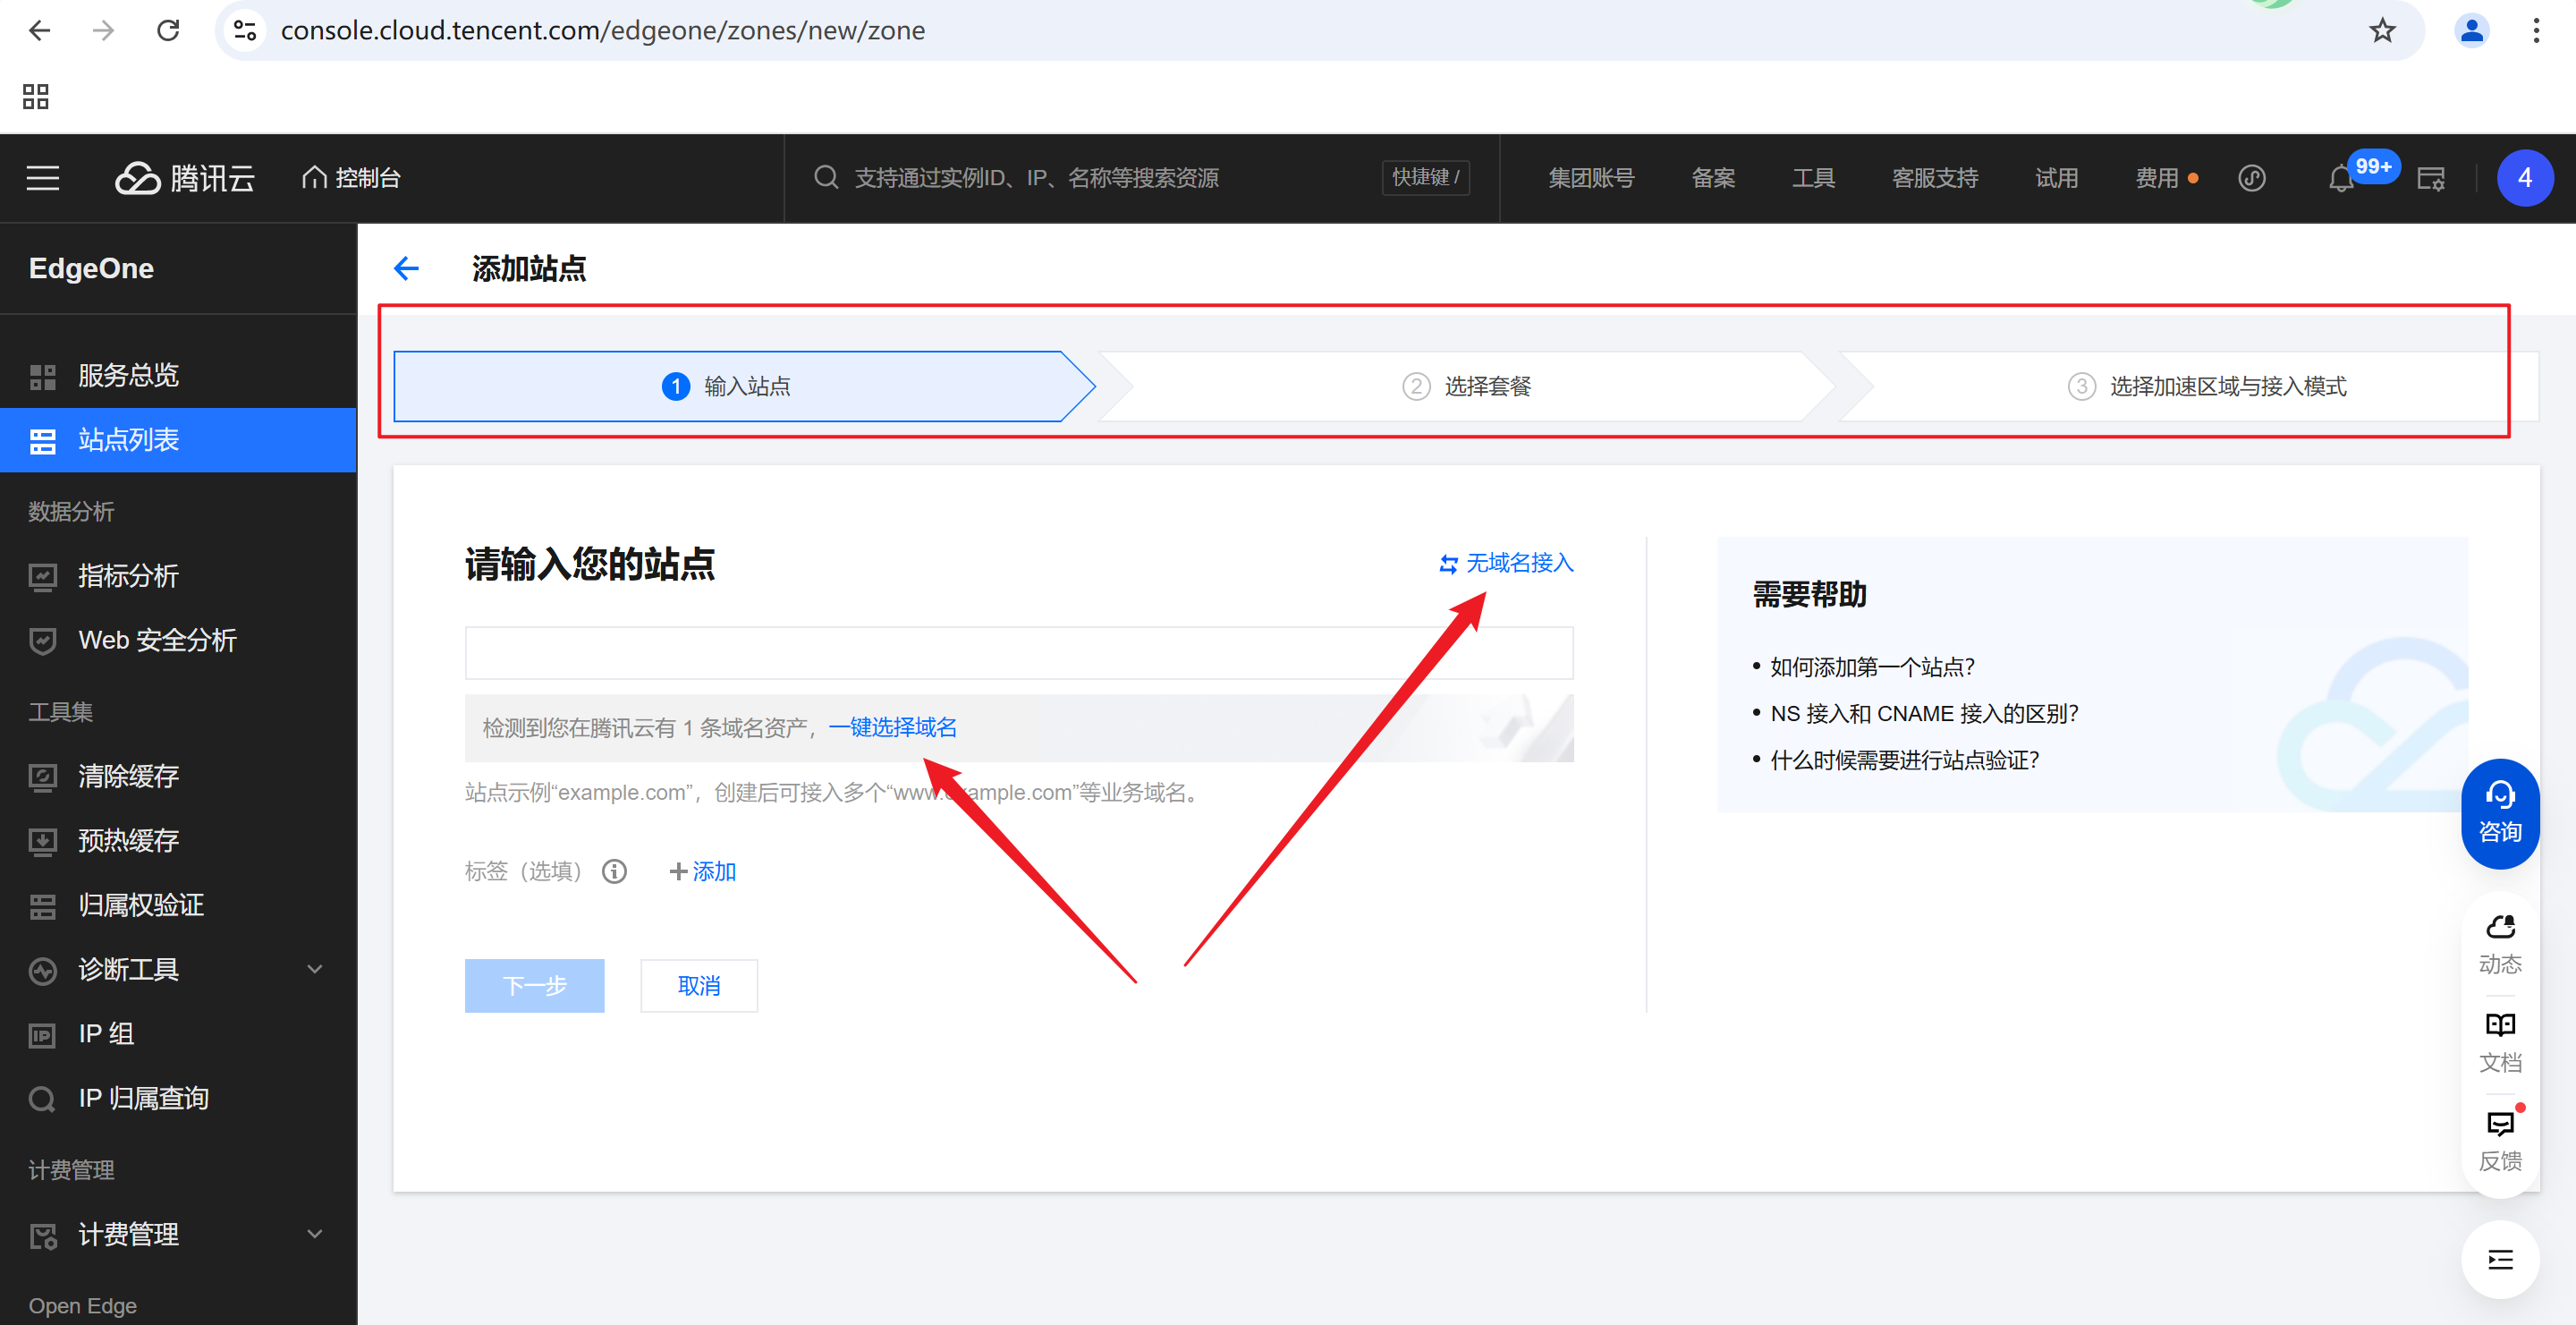Switch to 无域名接入 mode
This screenshot has height=1325, width=2576.
pyautogui.click(x=1506, y=563)
